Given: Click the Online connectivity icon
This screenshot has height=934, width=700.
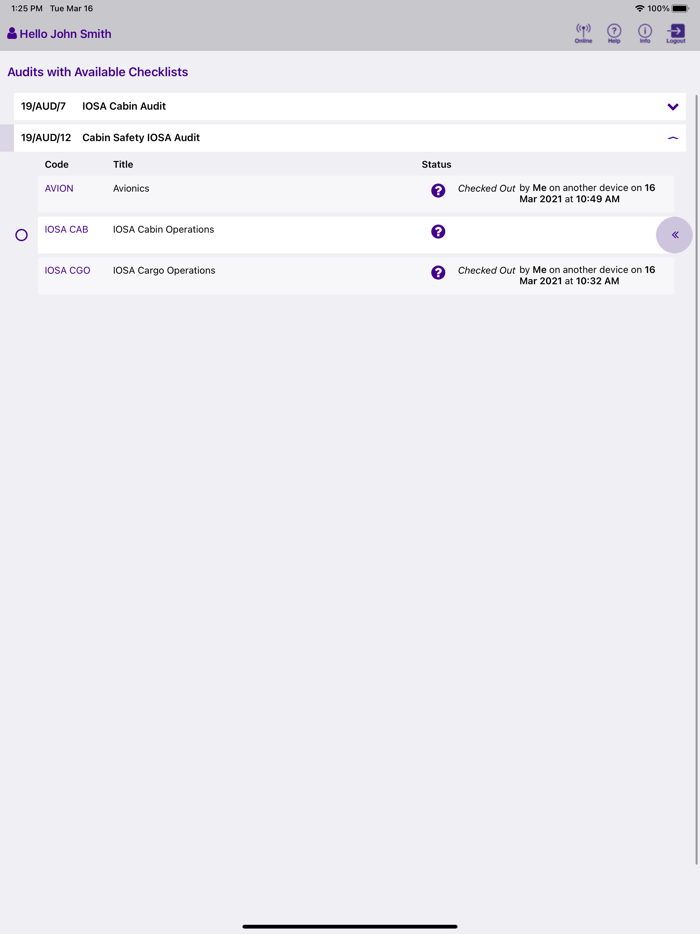Looking at the screenshot, I should (583, 33).
